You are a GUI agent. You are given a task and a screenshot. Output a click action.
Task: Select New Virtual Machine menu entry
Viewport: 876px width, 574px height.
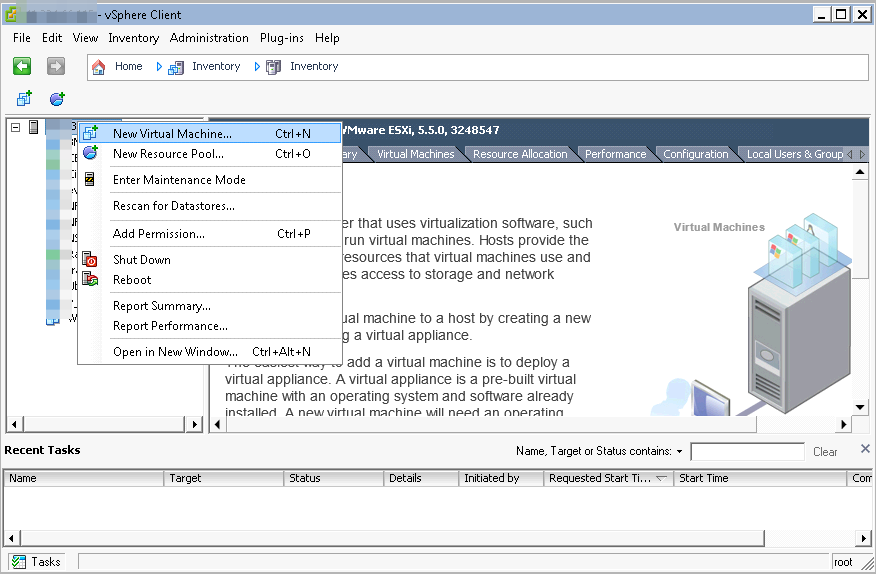coord(172,134)
